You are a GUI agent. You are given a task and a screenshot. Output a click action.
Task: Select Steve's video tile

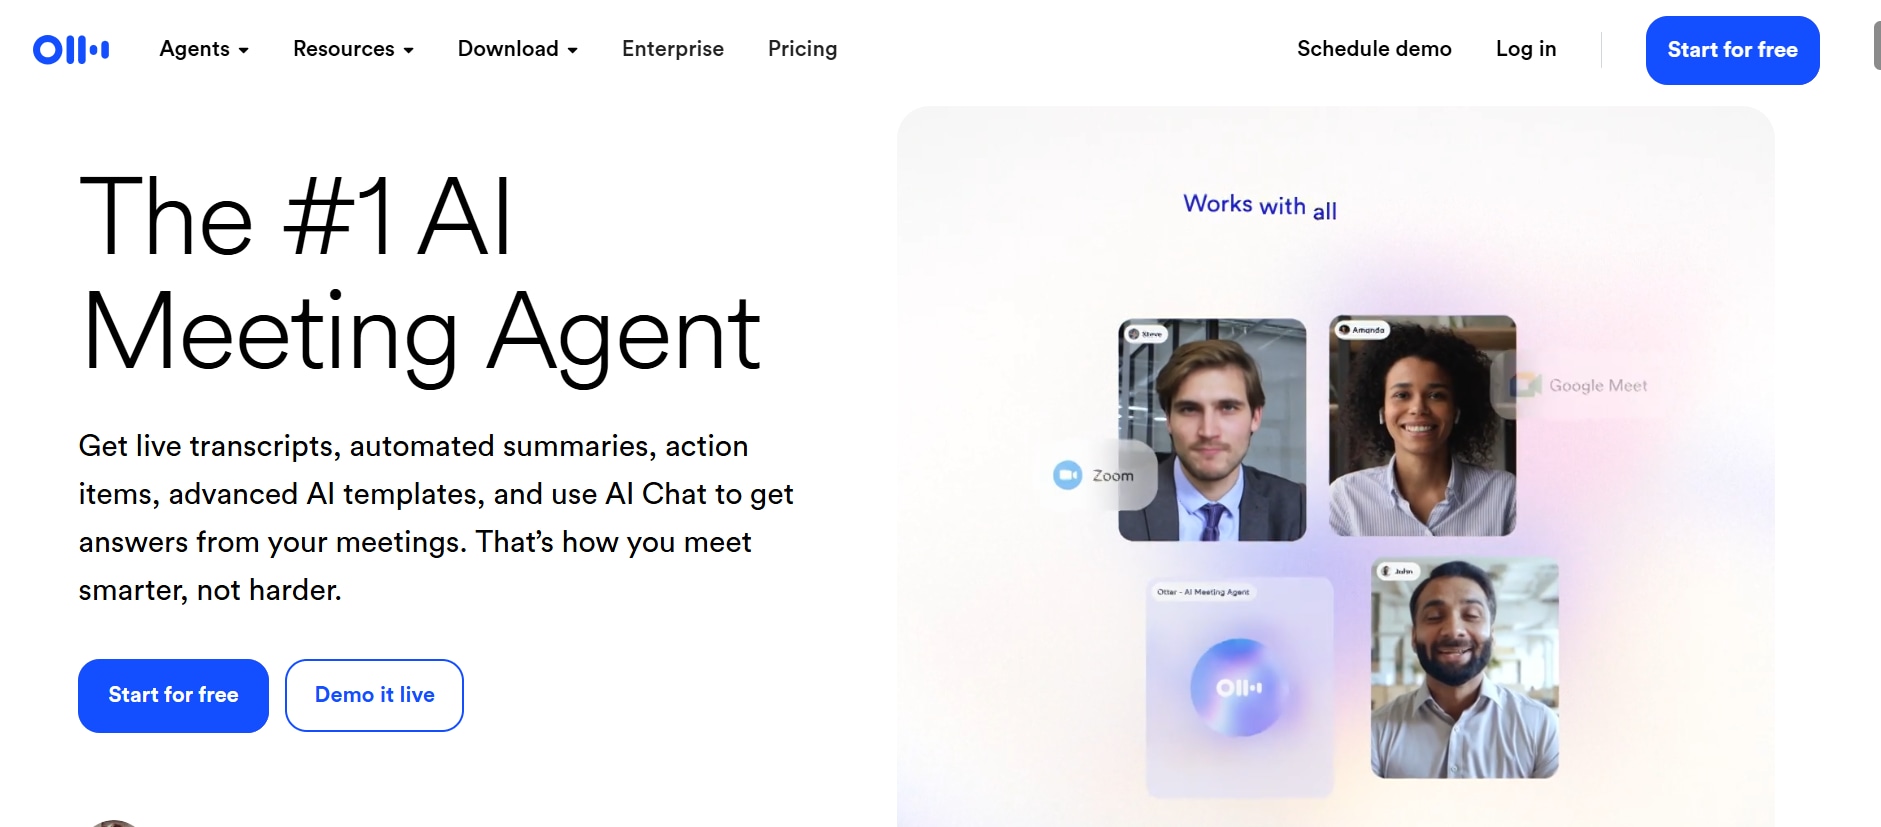1212,430
